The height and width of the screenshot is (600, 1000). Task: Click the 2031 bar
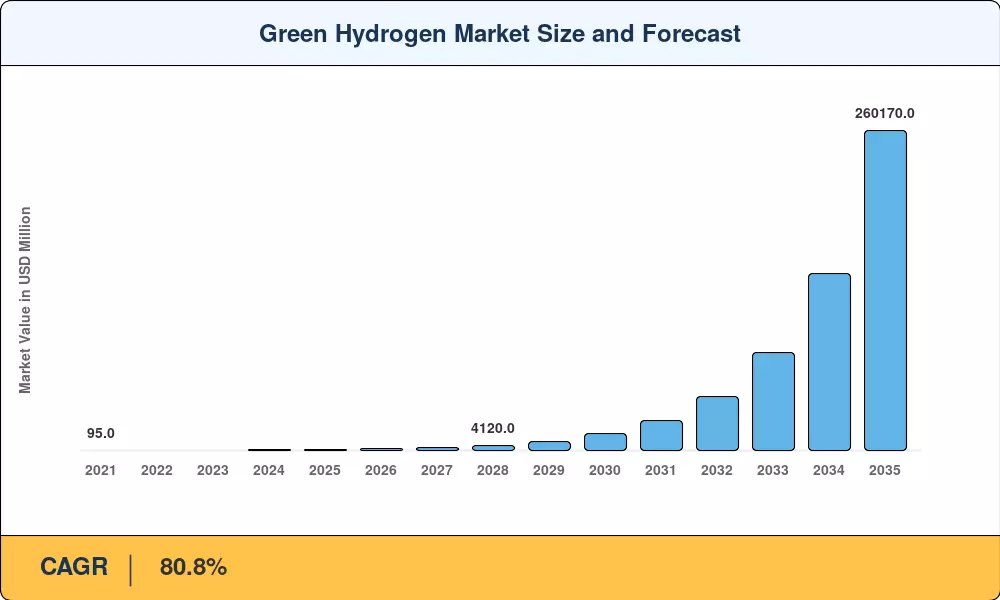(661, 435)
